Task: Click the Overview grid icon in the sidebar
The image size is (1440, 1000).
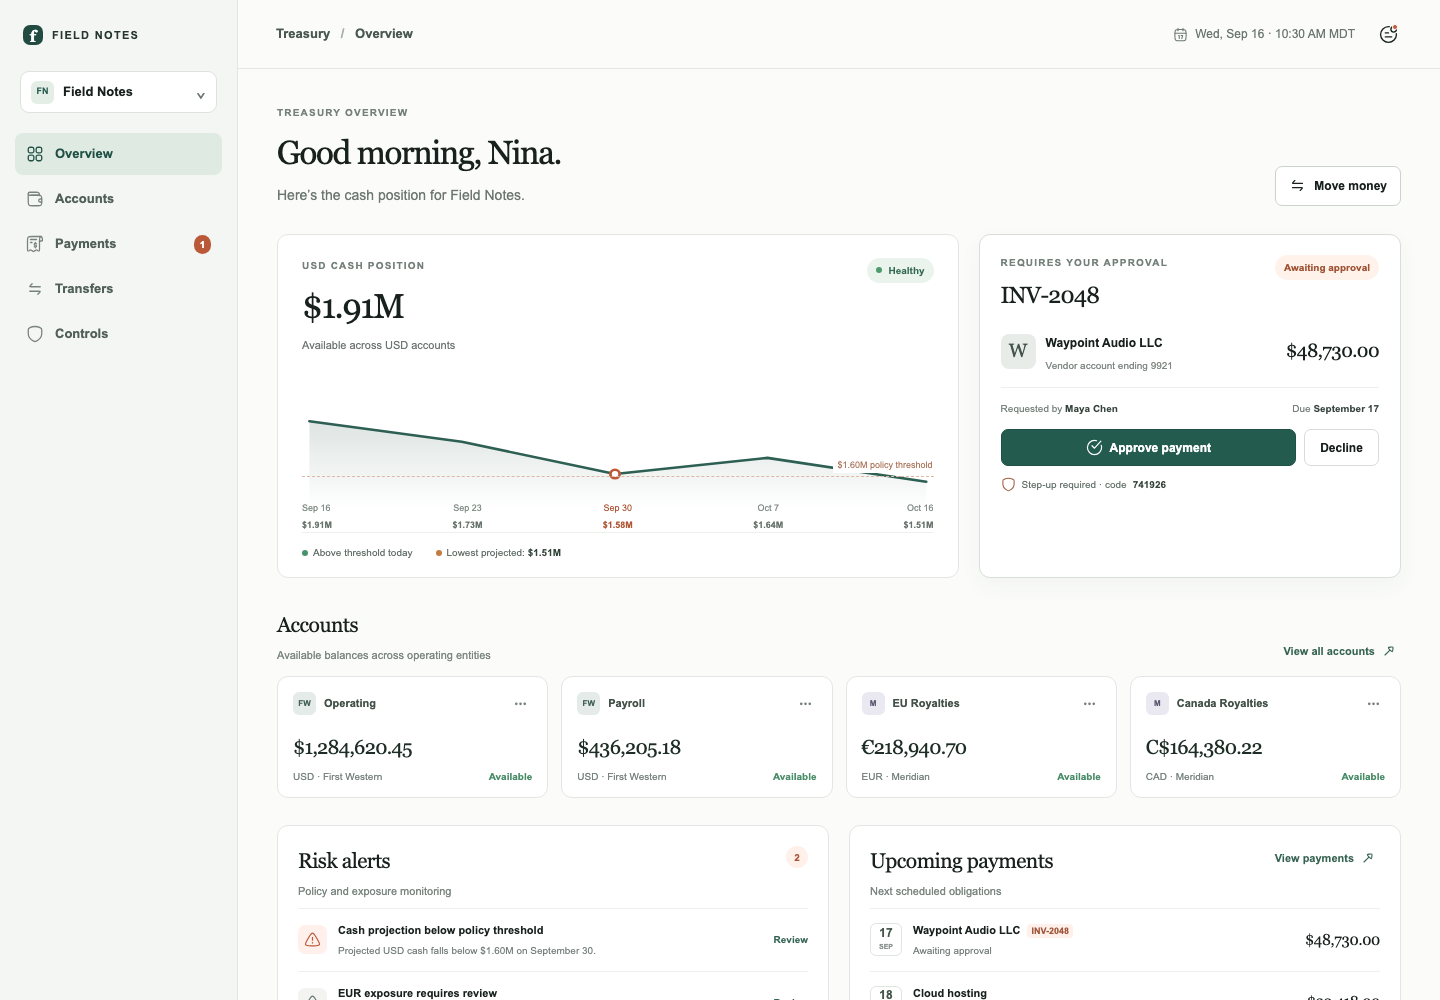Action: point(35,154)
